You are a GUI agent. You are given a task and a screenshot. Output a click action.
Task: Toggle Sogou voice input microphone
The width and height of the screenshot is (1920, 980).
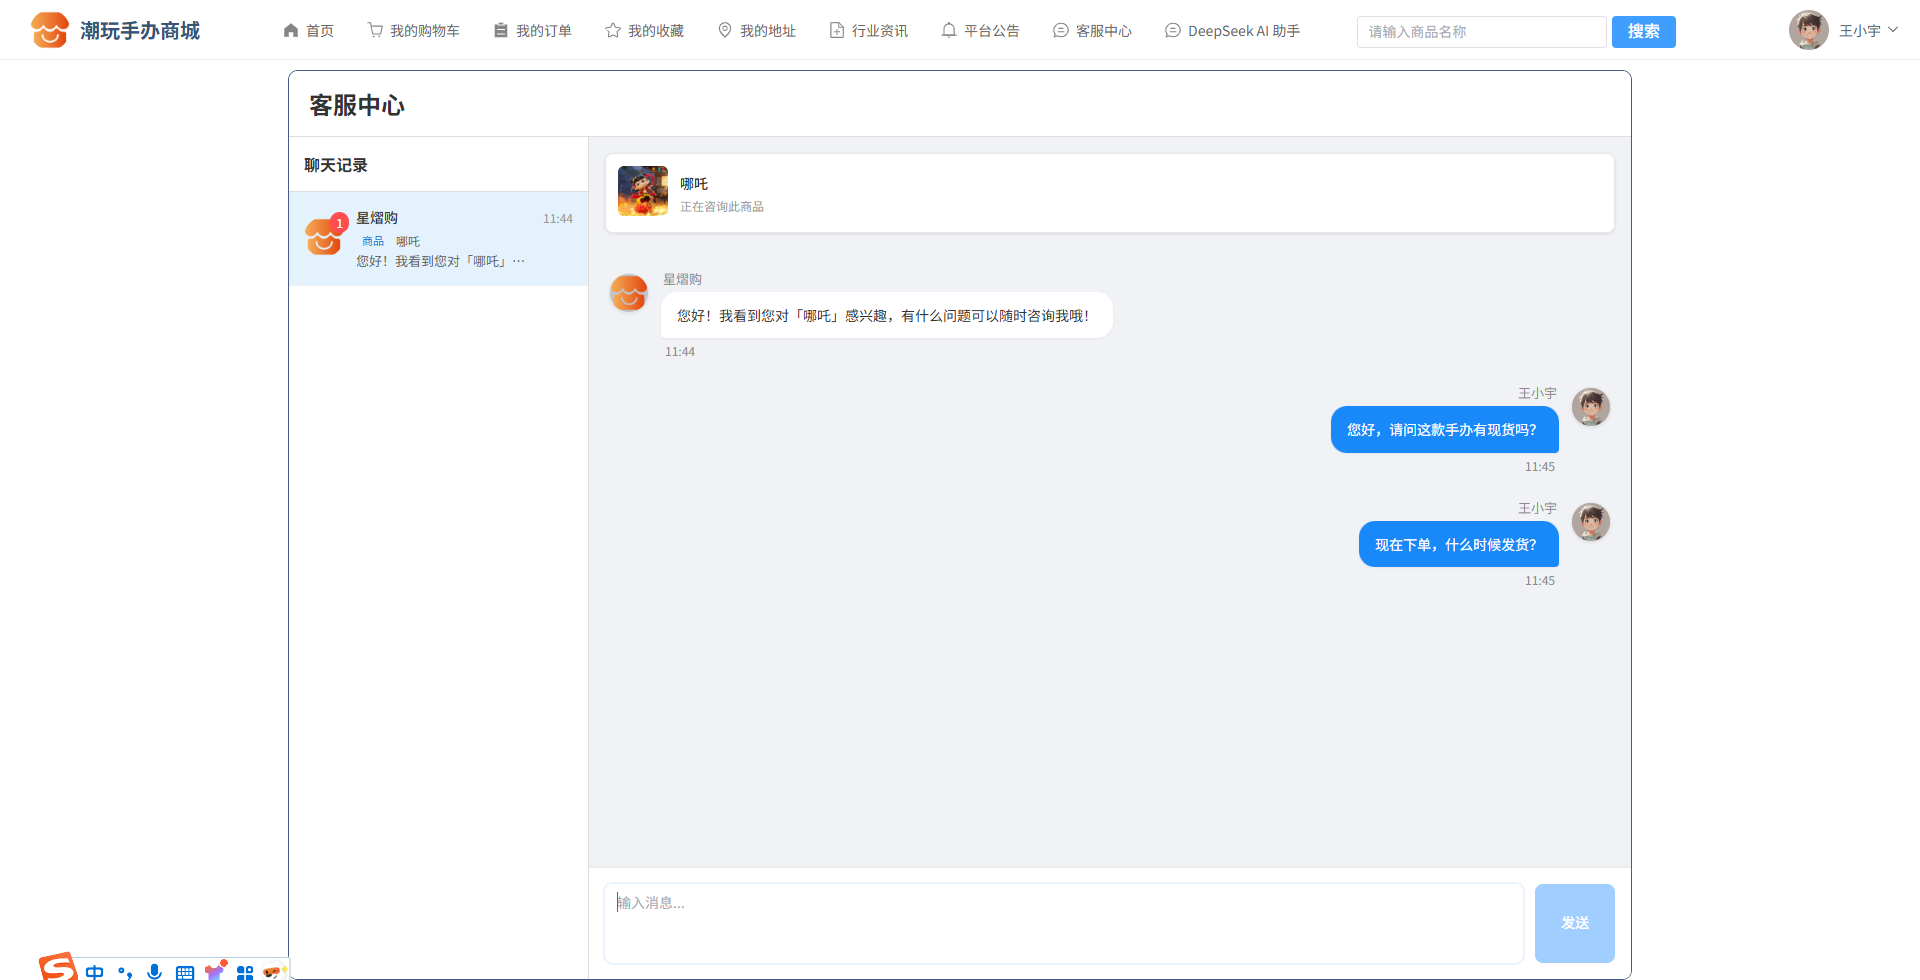[x=154, y=971]
